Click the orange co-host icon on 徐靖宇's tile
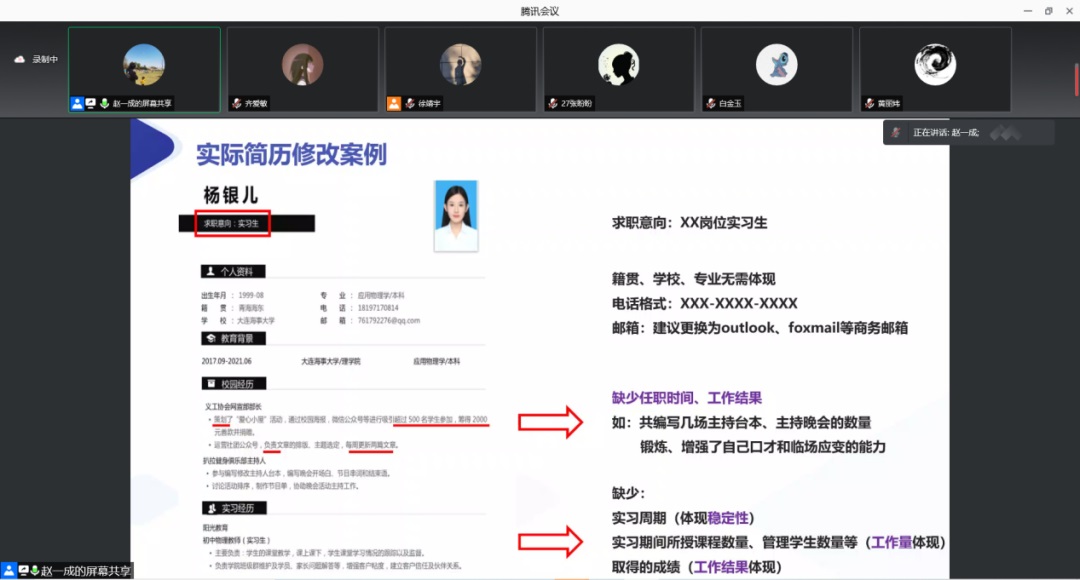Screen dimensions: 1080x580 [394, 103]
